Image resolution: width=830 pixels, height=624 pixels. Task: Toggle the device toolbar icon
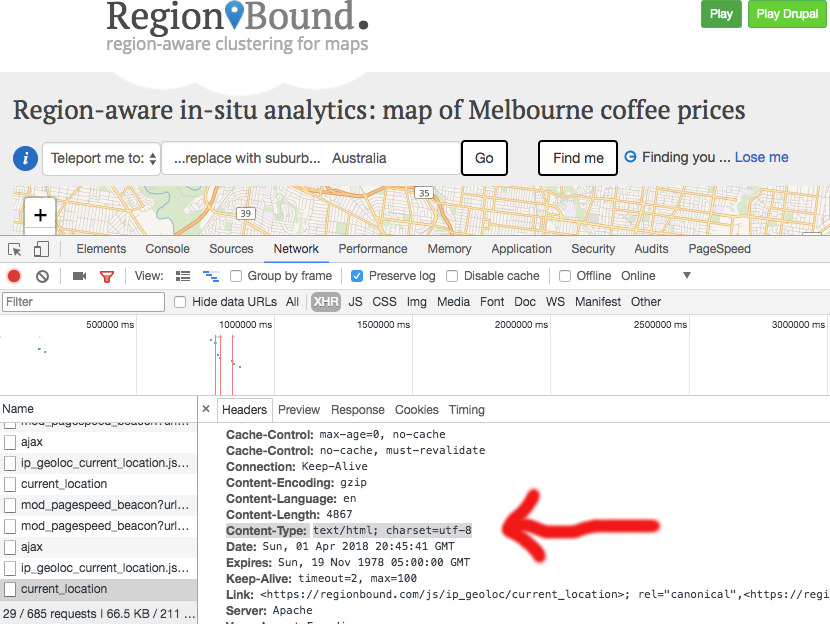pyautogui.click(x=41, y=249)
